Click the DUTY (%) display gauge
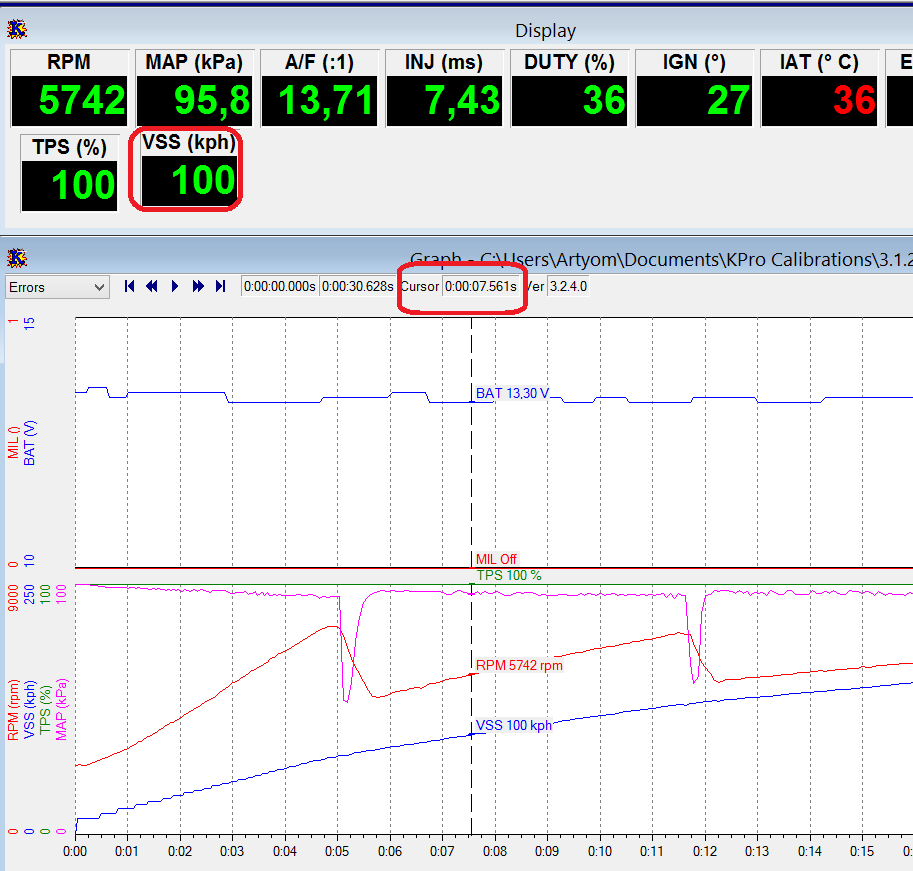Screen dimensions: 913x871 (569, 89)
